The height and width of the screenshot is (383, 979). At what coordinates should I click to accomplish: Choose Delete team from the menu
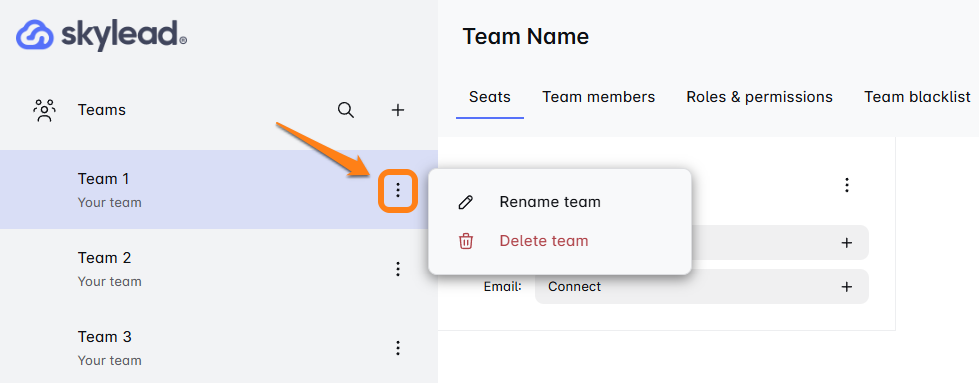(x=544, y=241)
